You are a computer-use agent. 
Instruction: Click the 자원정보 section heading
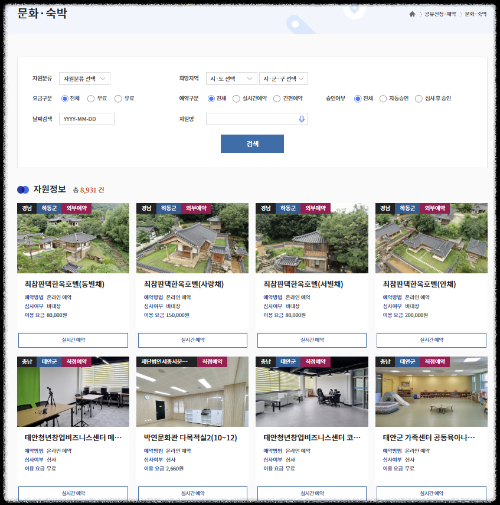click(x=49, y=189)
